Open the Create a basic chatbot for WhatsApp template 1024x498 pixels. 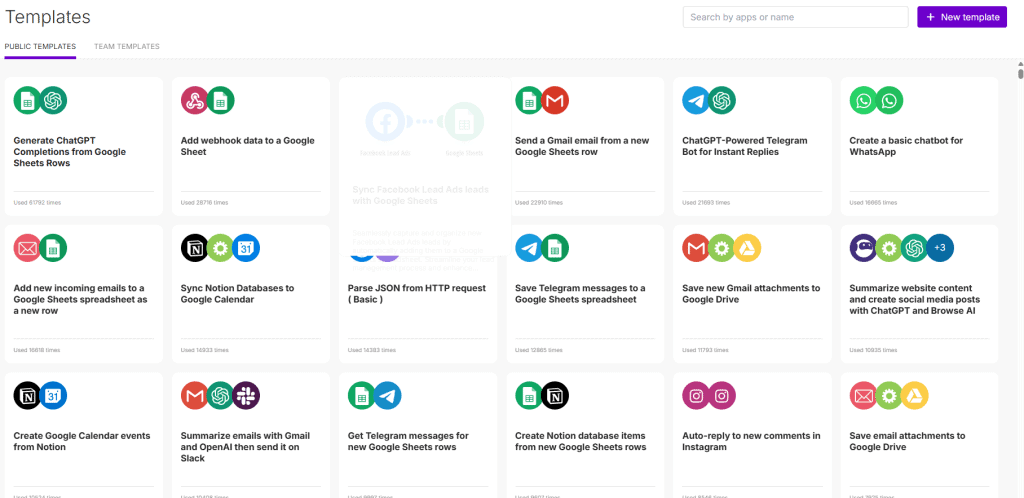pos(920,147)
